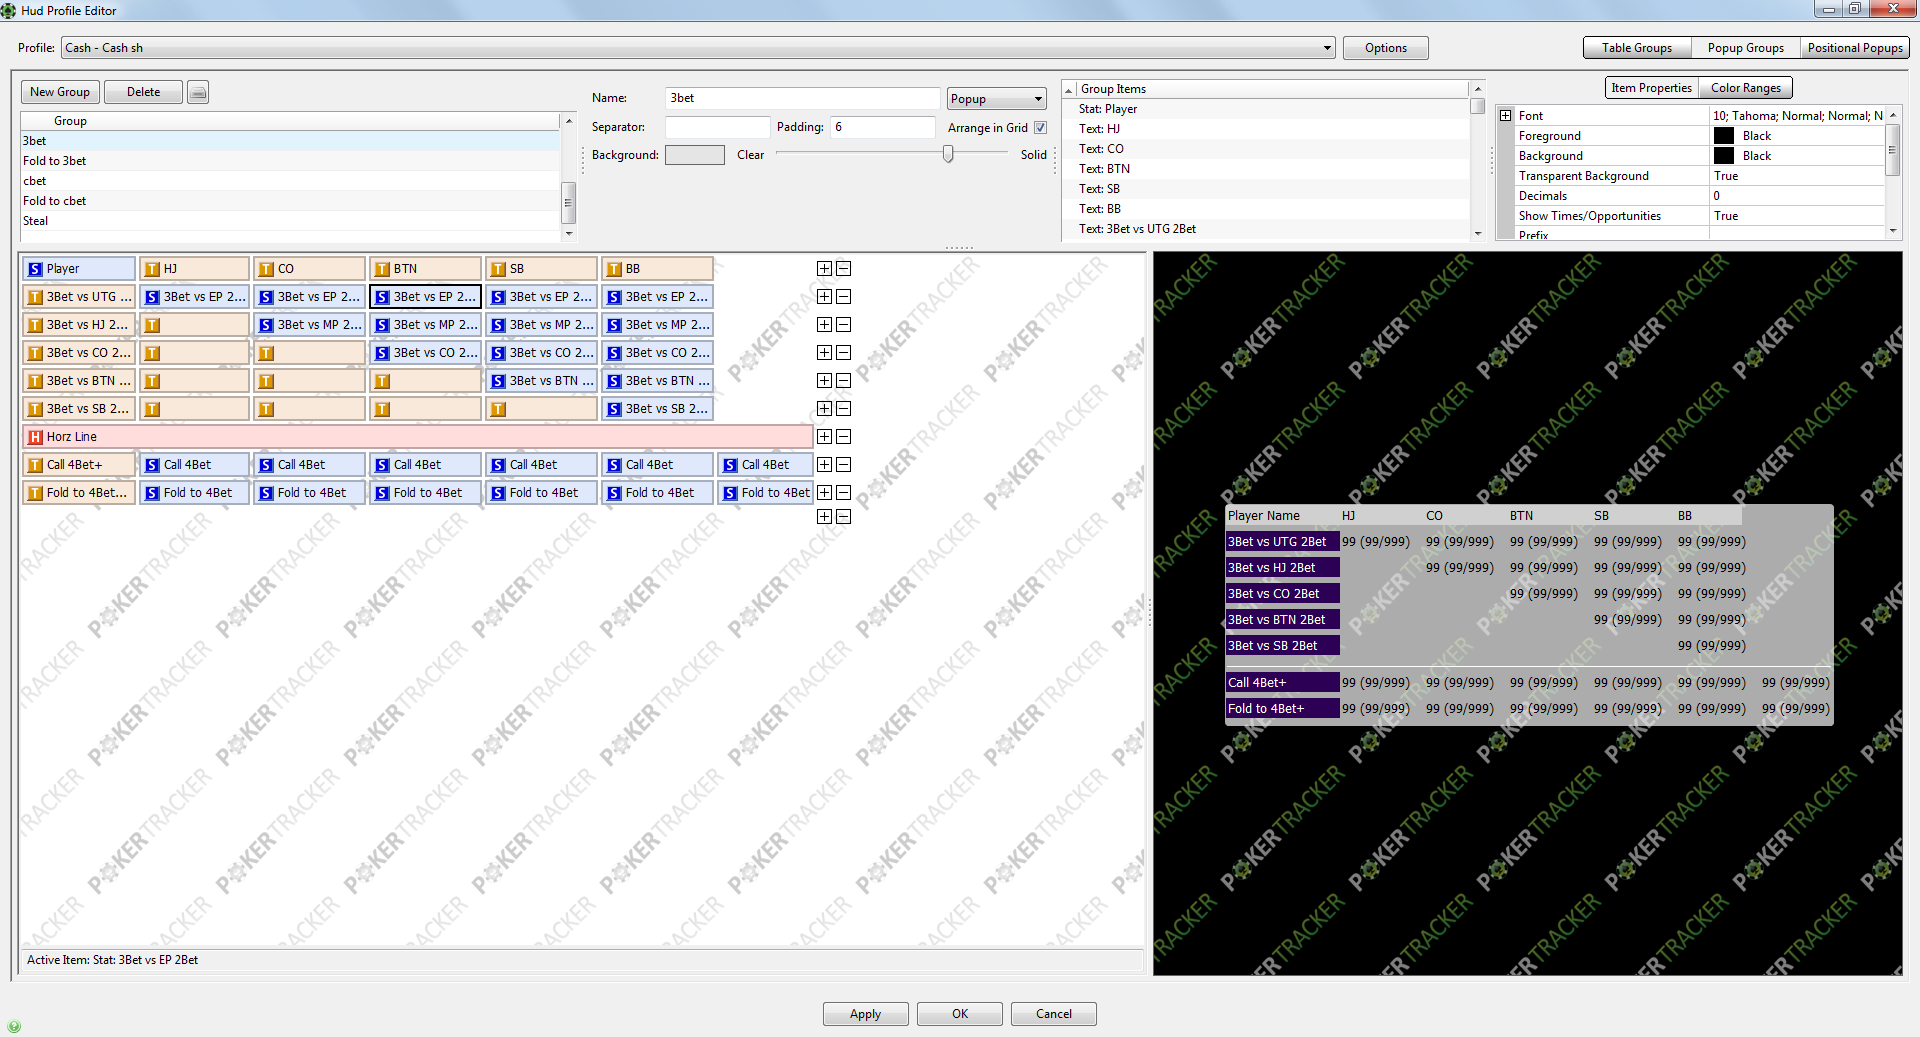Image resolution: width=1920 pixels, height=1037 pixels.
Task: Click the Call 4Bet+ text label icon
Action: coord(35,465)
